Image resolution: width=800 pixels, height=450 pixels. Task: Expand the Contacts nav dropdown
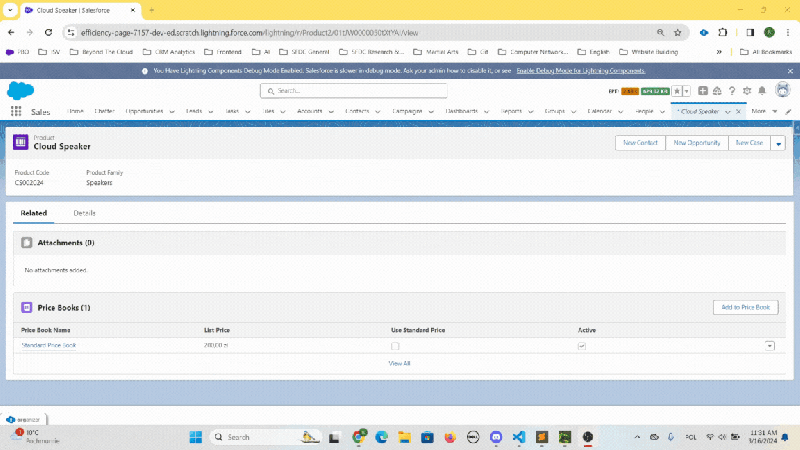click(378, 111)
